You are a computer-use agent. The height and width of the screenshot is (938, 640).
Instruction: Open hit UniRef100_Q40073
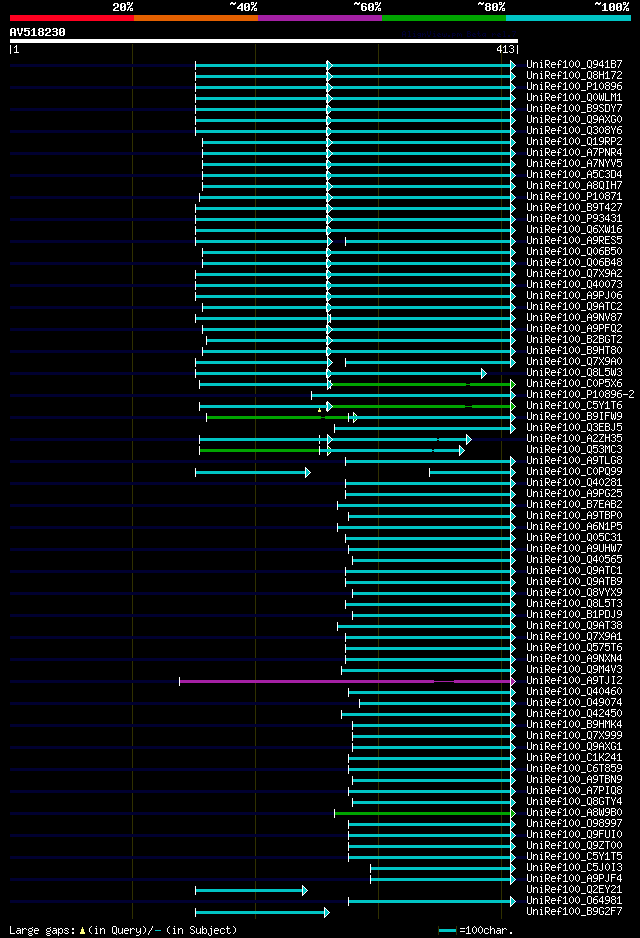point(574,284)
